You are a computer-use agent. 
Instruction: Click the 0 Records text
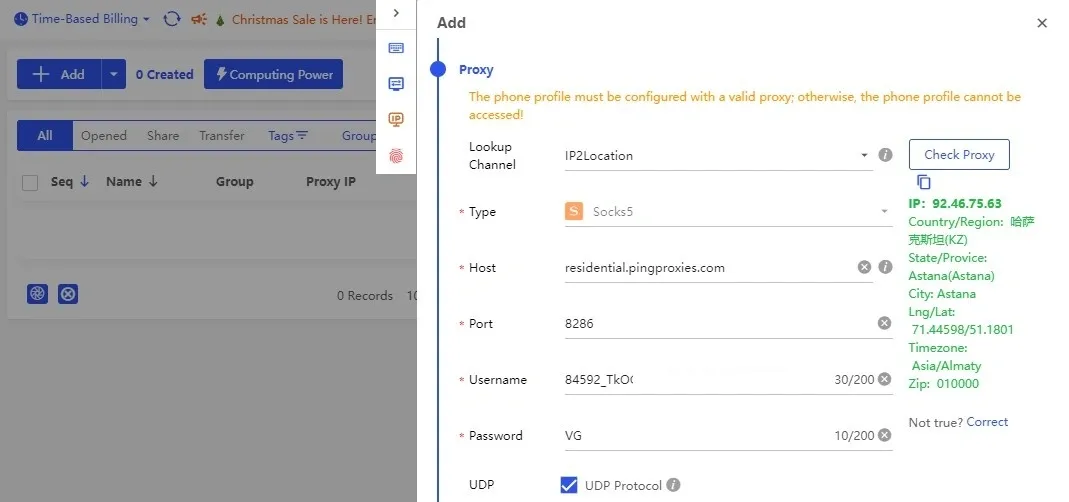[365, 295]
